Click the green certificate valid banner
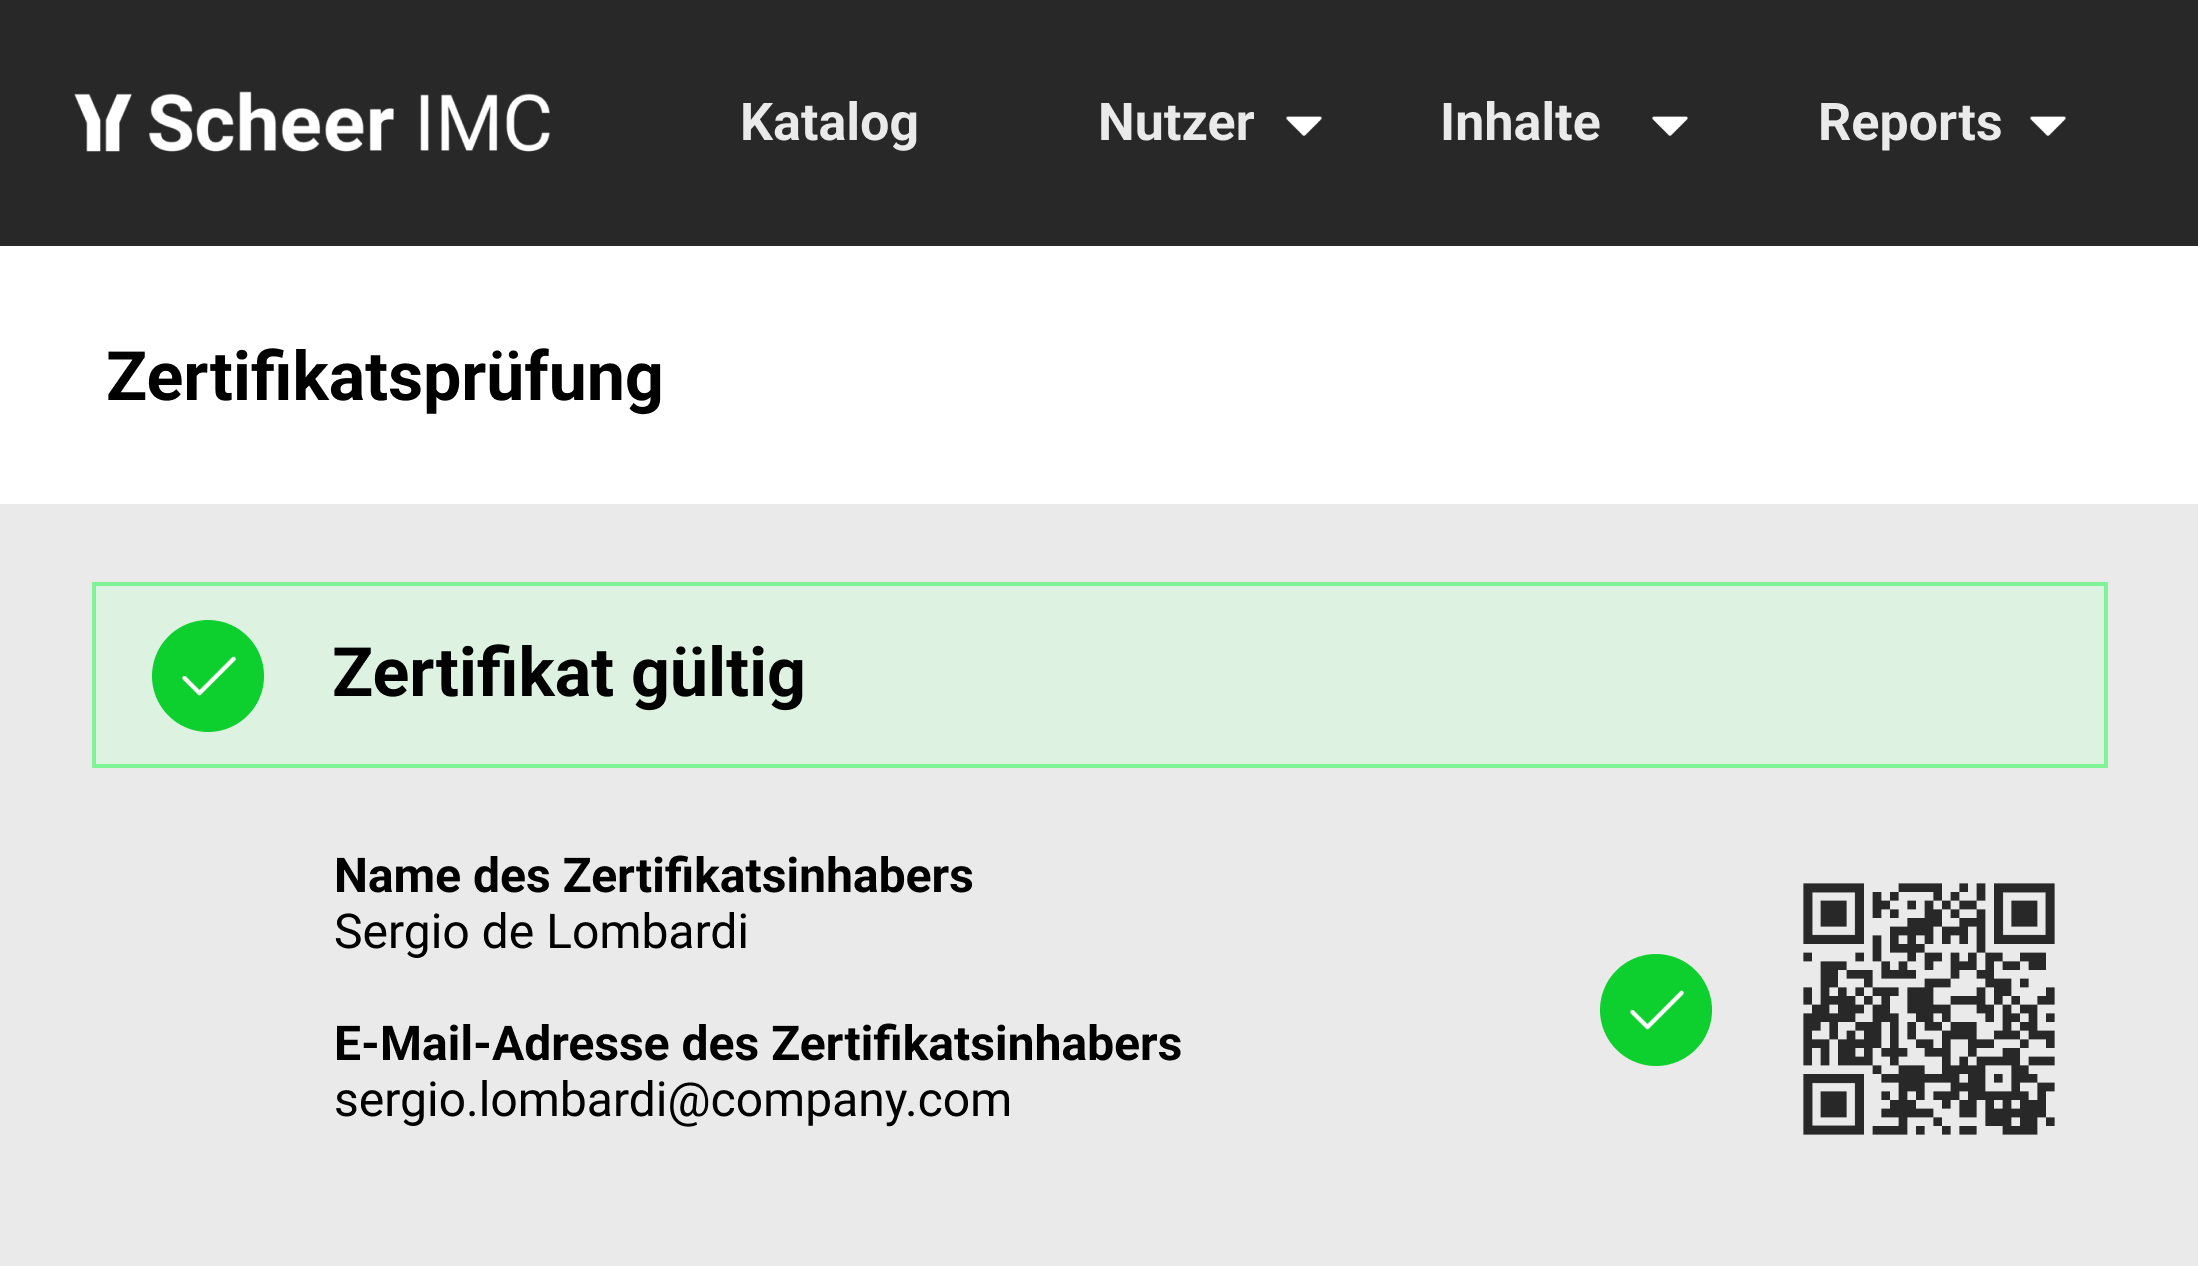Viewport: 2198px width, 1266px height. [1400, 675]
